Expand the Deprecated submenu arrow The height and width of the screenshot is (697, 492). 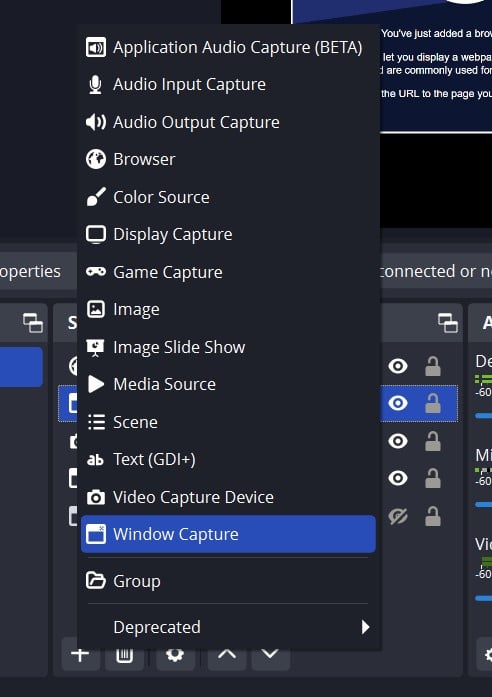coord(365,627)
